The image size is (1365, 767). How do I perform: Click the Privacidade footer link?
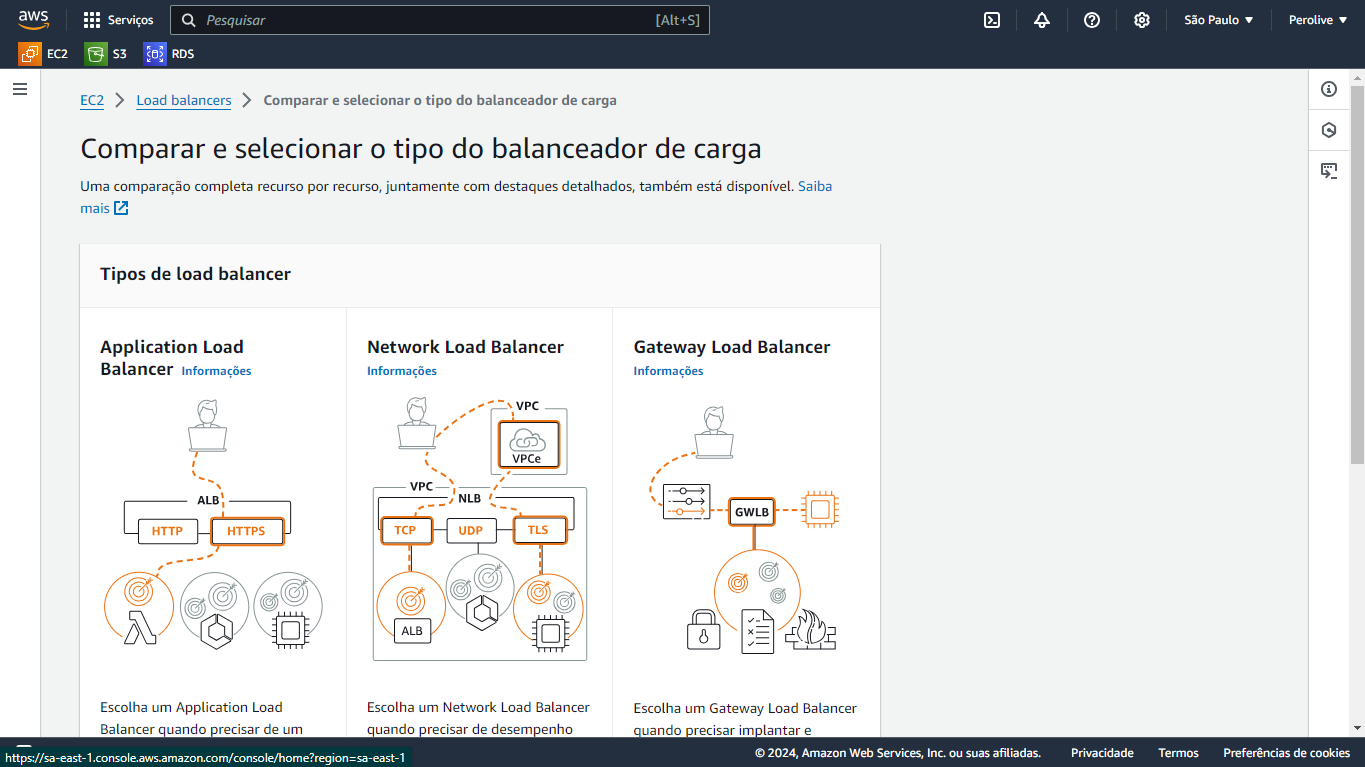click(x=1102, y=753)
